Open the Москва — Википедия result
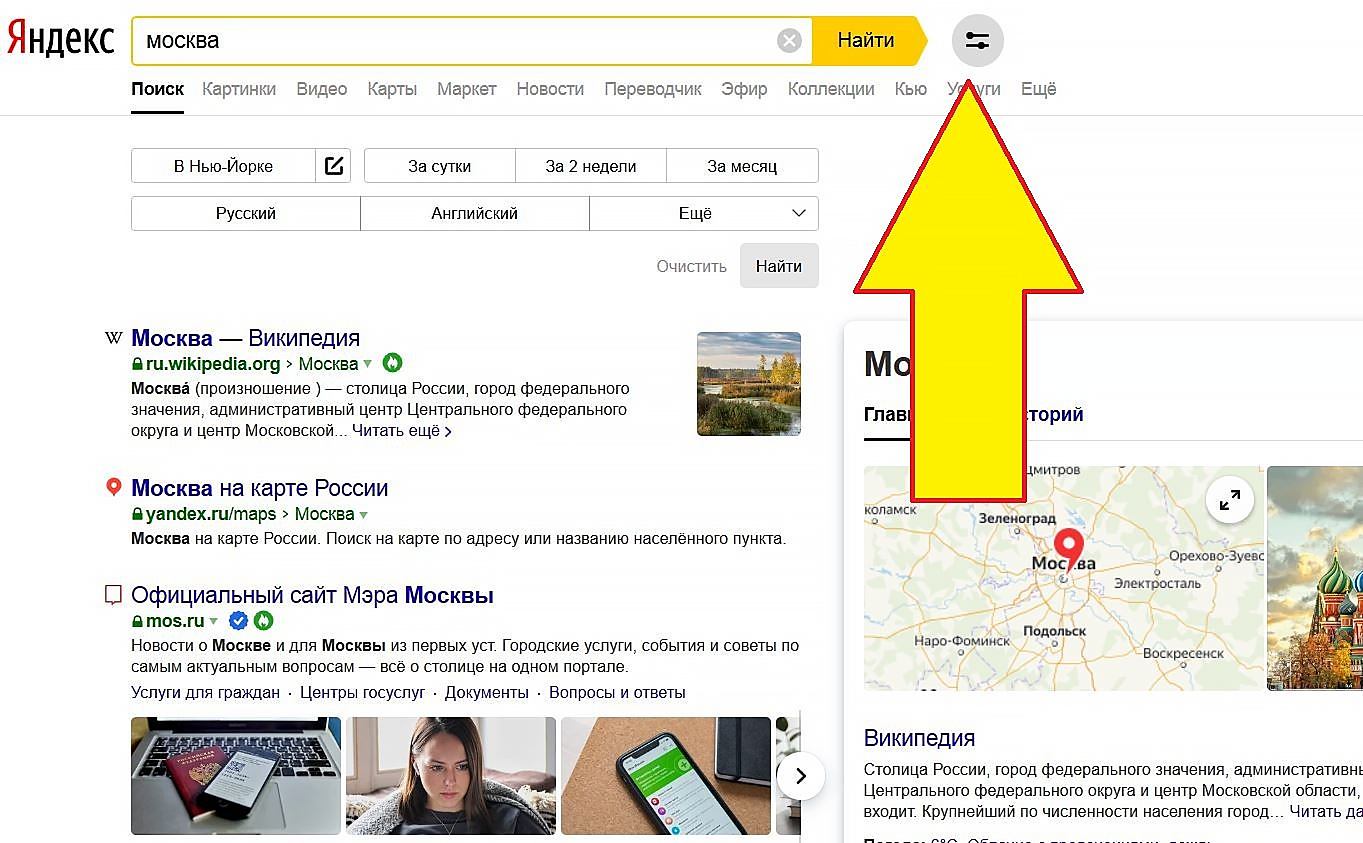This screenshot has width=1363, height=843. [245, 338]
